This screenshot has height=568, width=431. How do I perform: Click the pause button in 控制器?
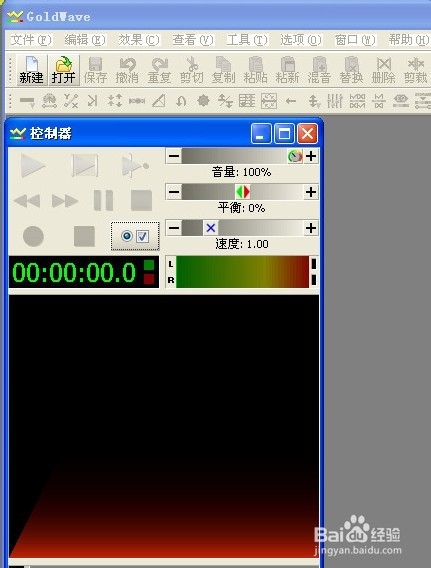pos(104,200)
